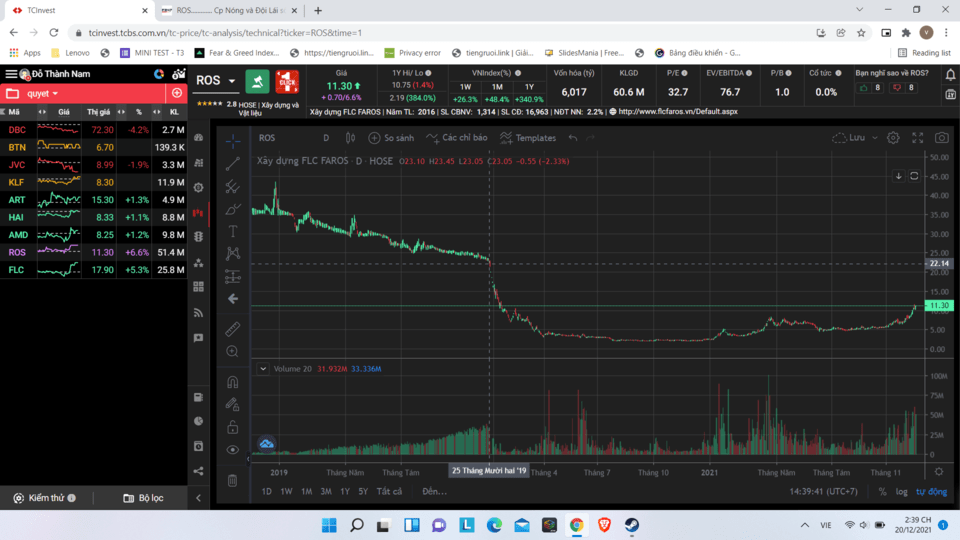Click the back arrow in drawing toolbar
Viewport: 960px width, 540px height.
(x=233, y=299)
